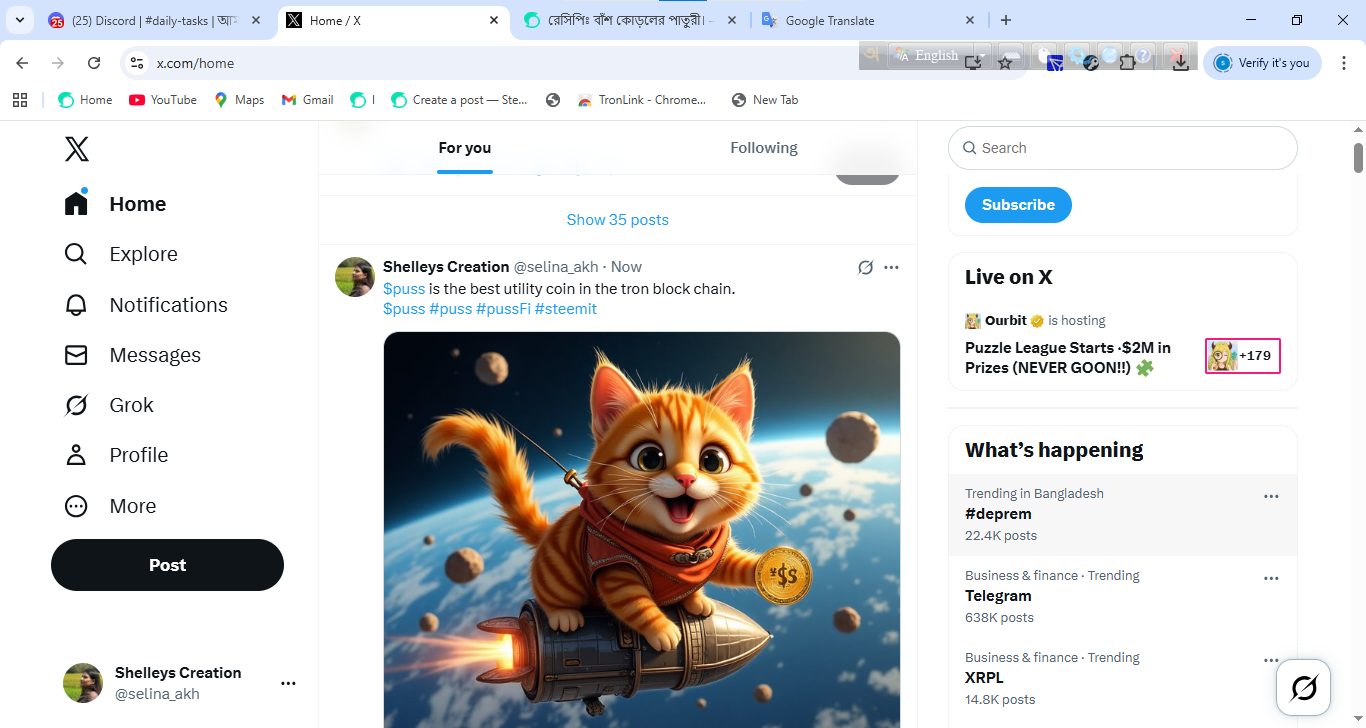This screenshot has height=728, width=1366.
Task: Open the English language selector in the floating bar
Action: tap(941, 56)
